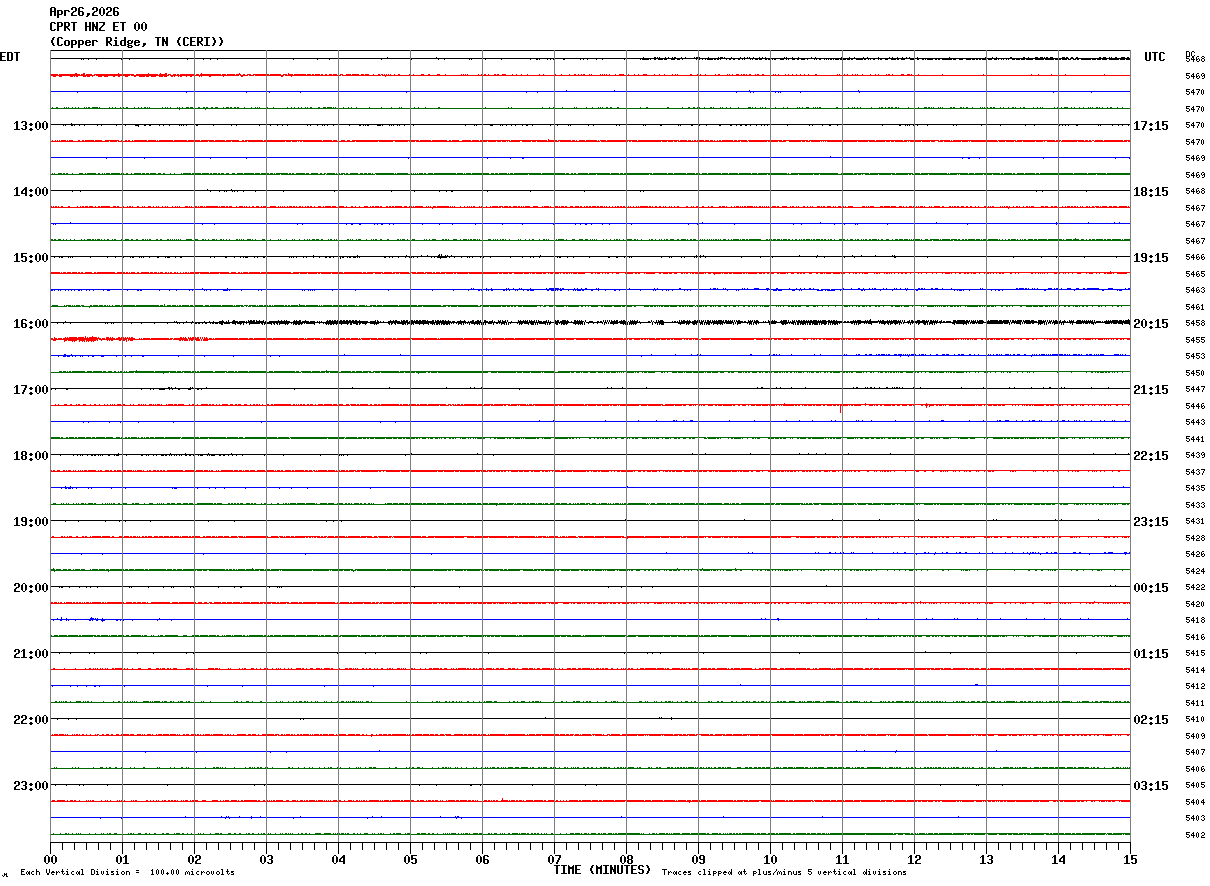Select the DC offset value 5433

(1195, 505)
